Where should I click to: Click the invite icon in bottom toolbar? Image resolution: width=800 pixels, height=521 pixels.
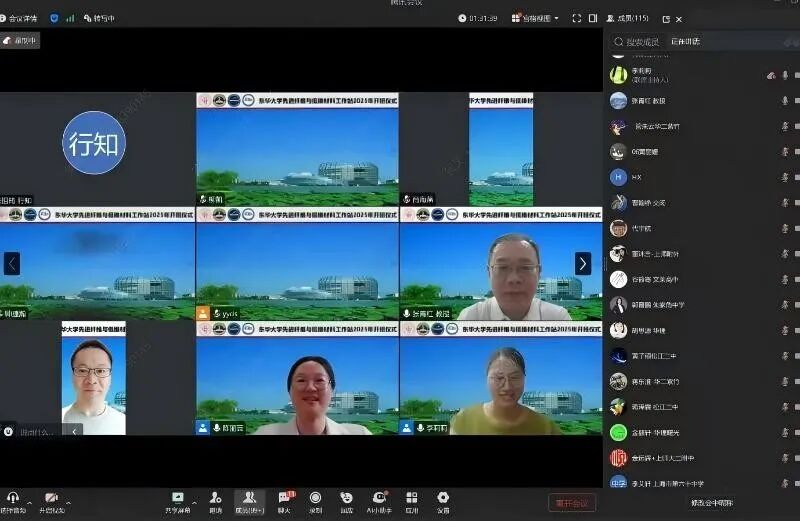(x=215, y=498)
